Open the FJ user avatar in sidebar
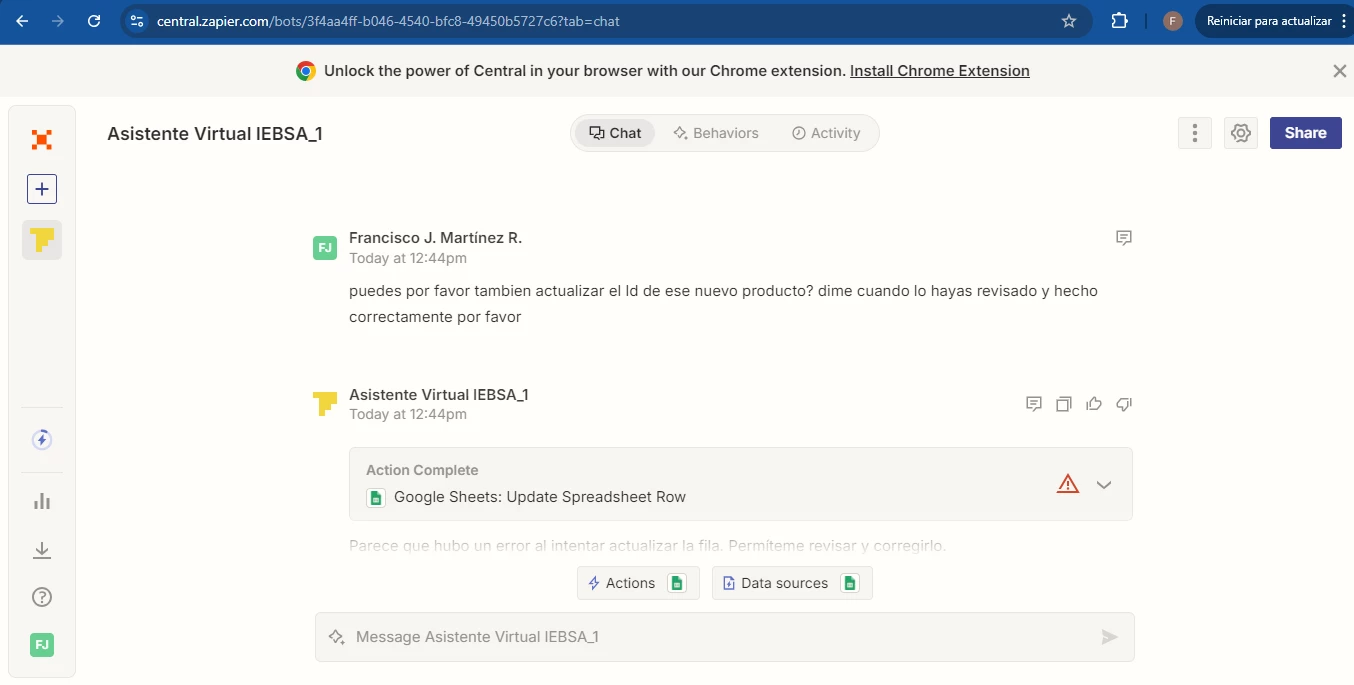Image resolution: width=1354 pixels, height=685 pixels. tap(42, 645)
